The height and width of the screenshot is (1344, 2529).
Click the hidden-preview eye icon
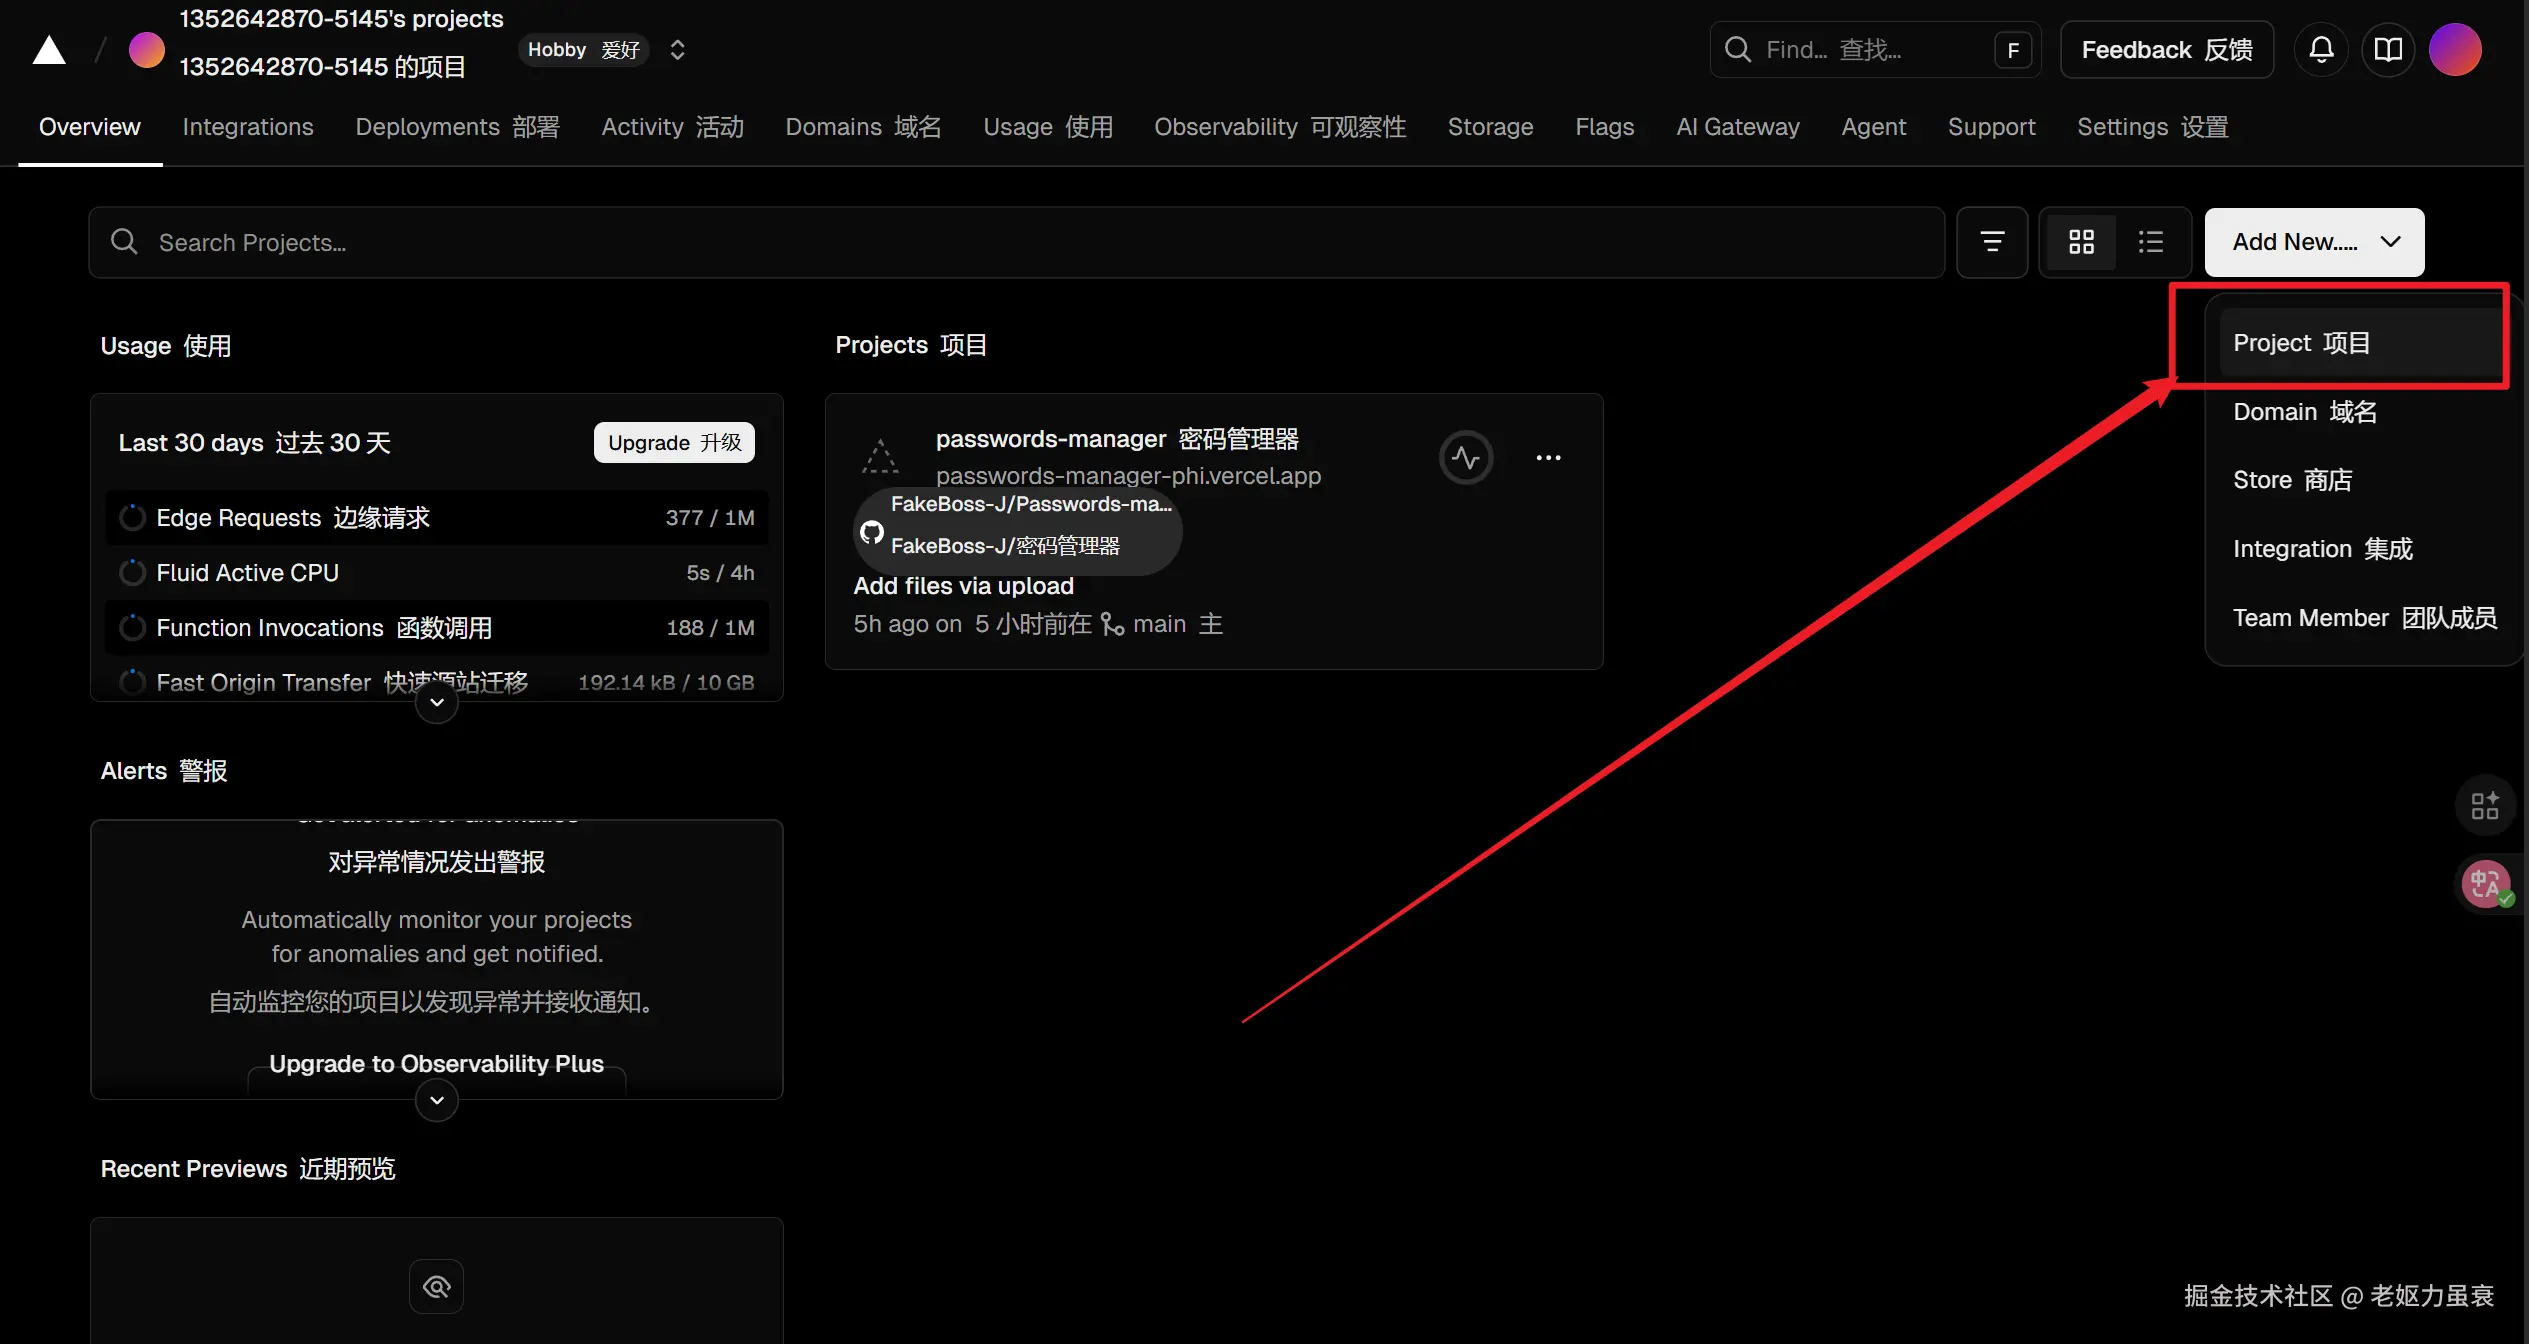(436, 1287)
